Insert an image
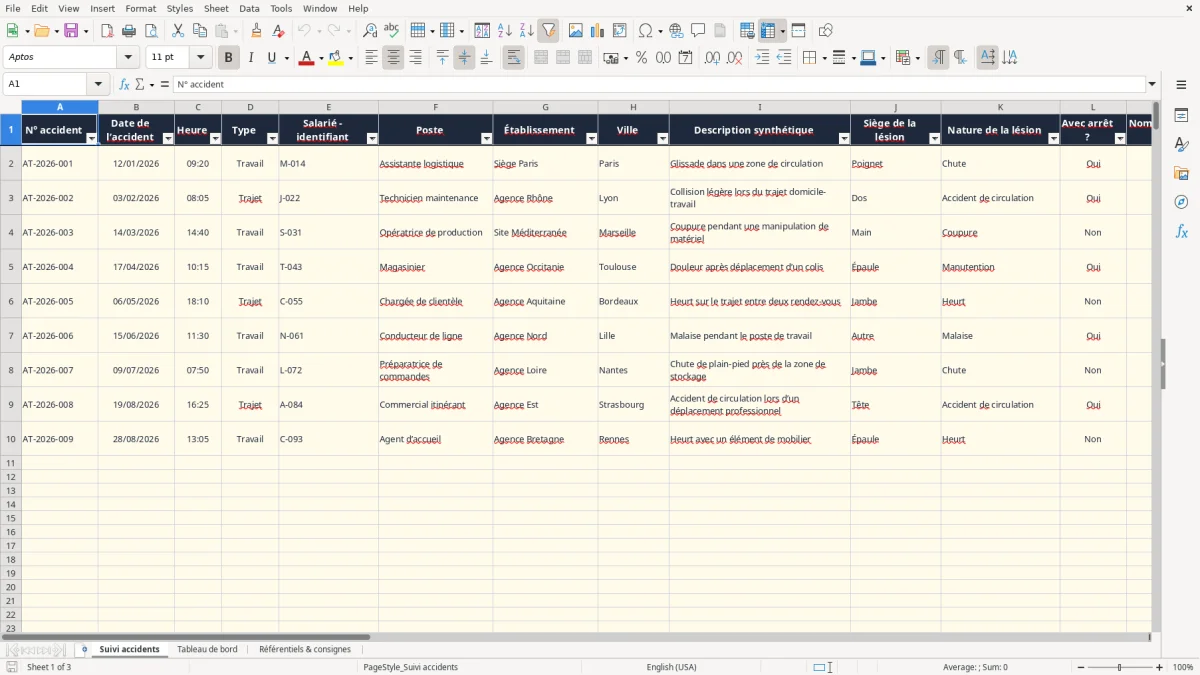Viewport: 1200px width, 675px height. click(576, 31)
